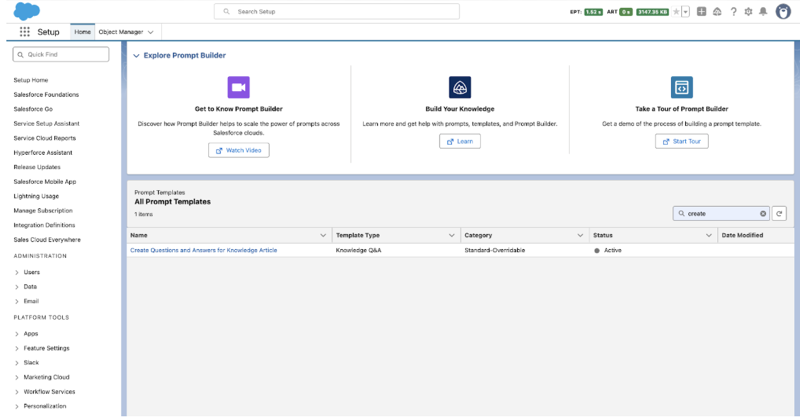800x418 pixels.
Task: Open Global Actions plus icon
Action: tap(702, 11)
